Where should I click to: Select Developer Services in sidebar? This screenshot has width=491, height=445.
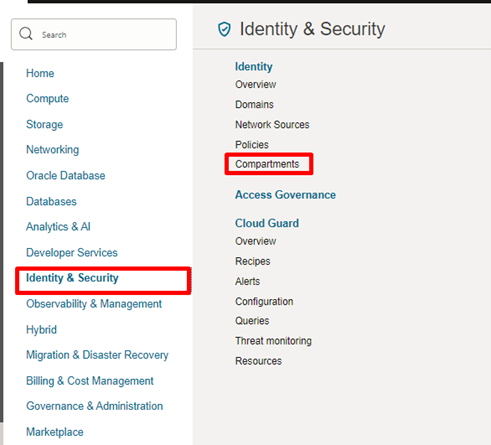[x=72, y=253]
